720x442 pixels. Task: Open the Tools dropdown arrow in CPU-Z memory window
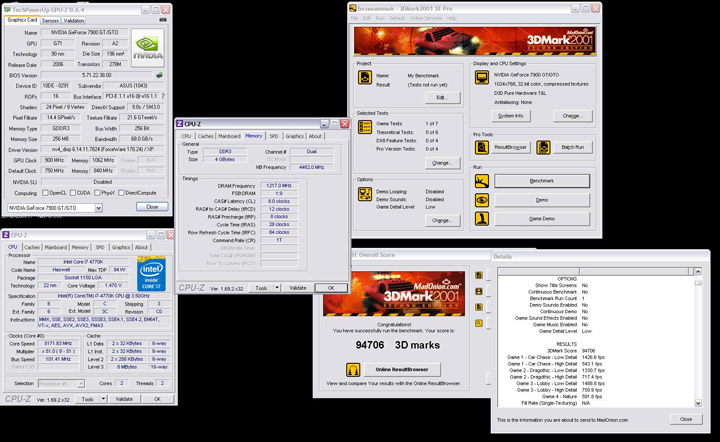pos(277,288)
